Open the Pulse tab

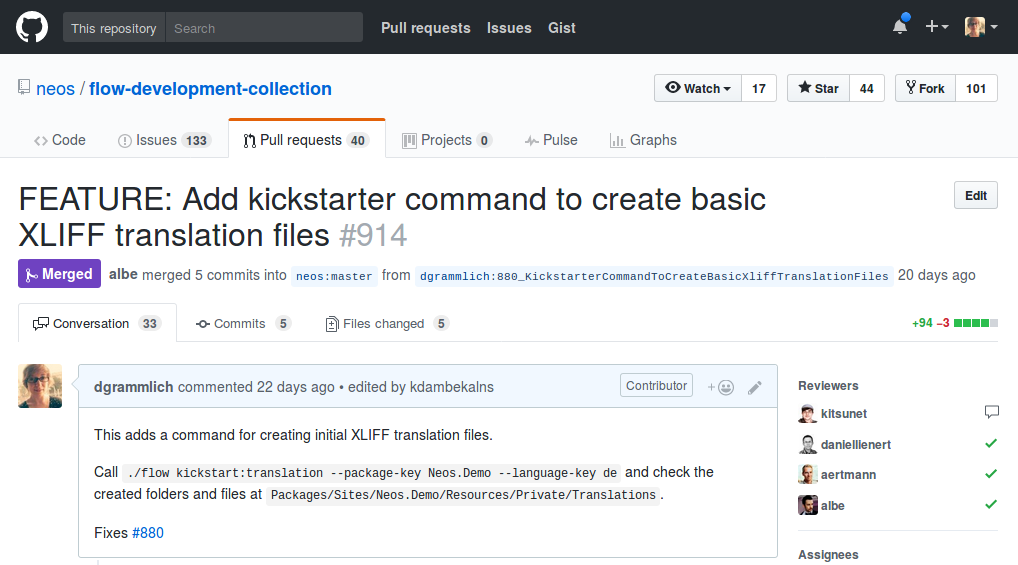pyautogui.click(x=551, y=140)
